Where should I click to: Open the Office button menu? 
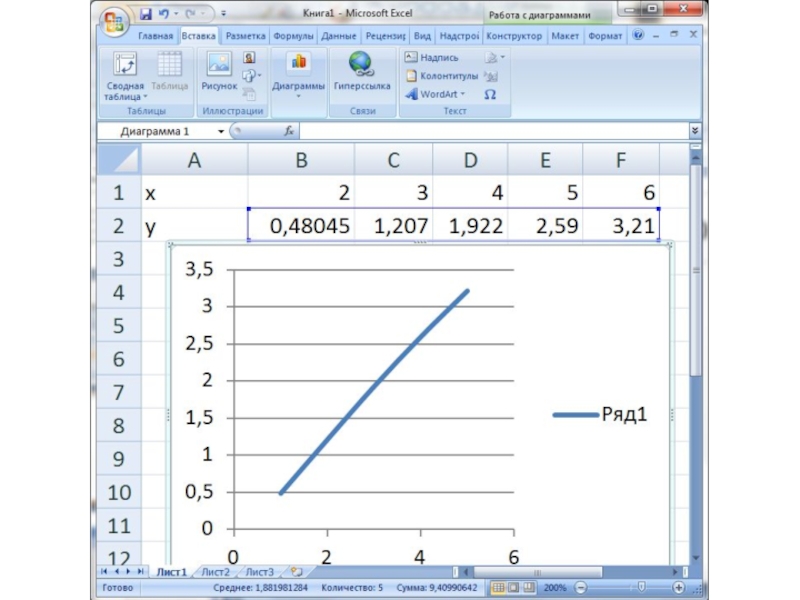[113, 23]
